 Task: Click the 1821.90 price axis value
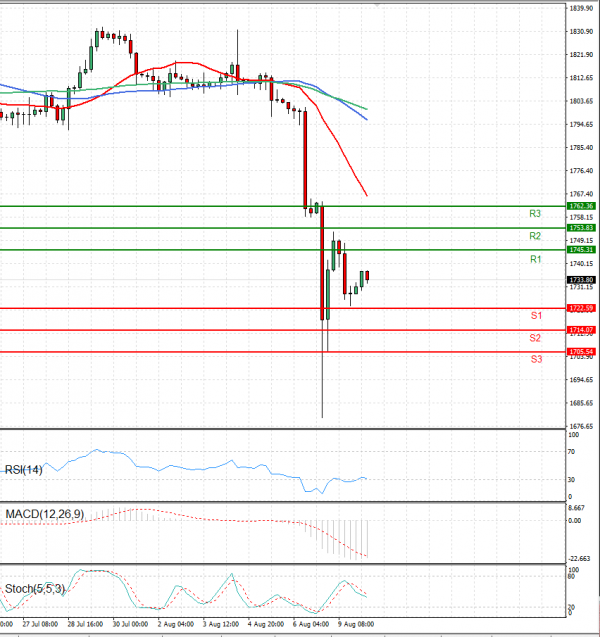click(x=581, y=54)
